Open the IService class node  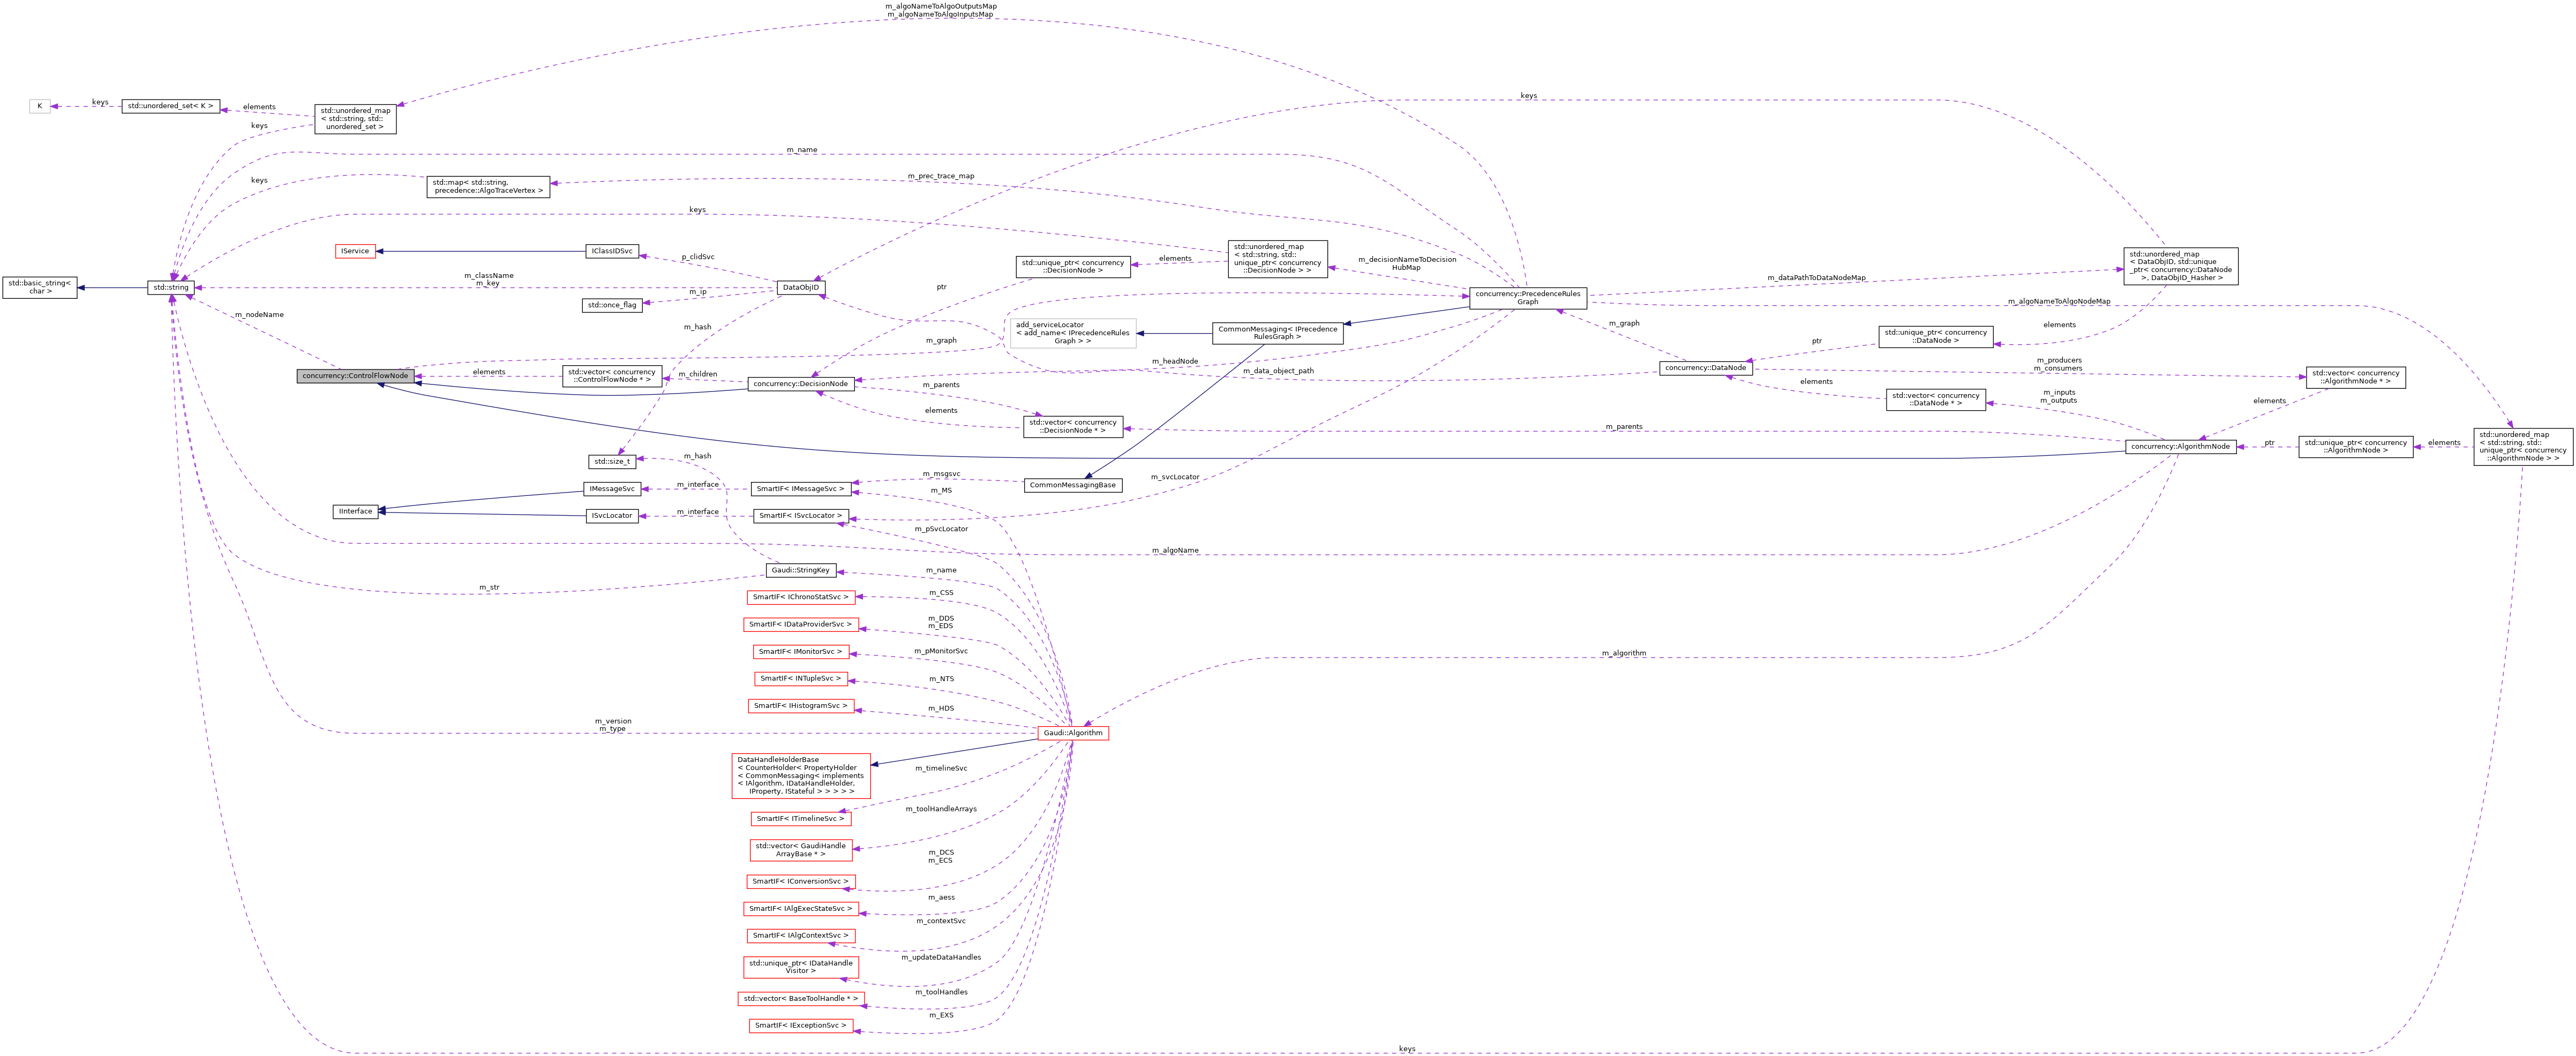coord(356,250)
